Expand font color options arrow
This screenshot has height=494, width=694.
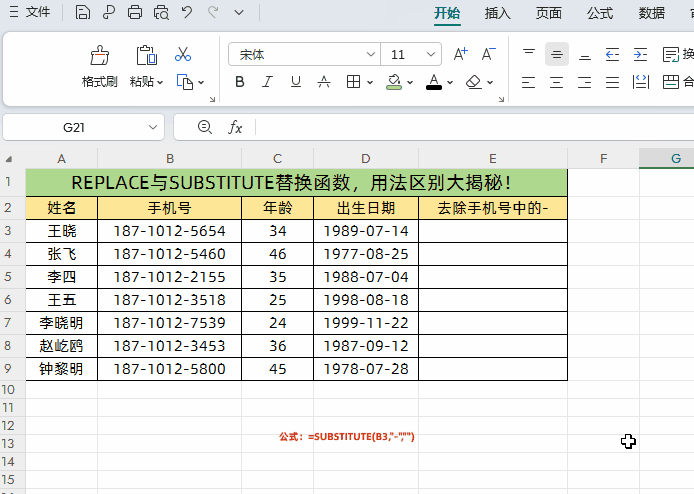450,82
